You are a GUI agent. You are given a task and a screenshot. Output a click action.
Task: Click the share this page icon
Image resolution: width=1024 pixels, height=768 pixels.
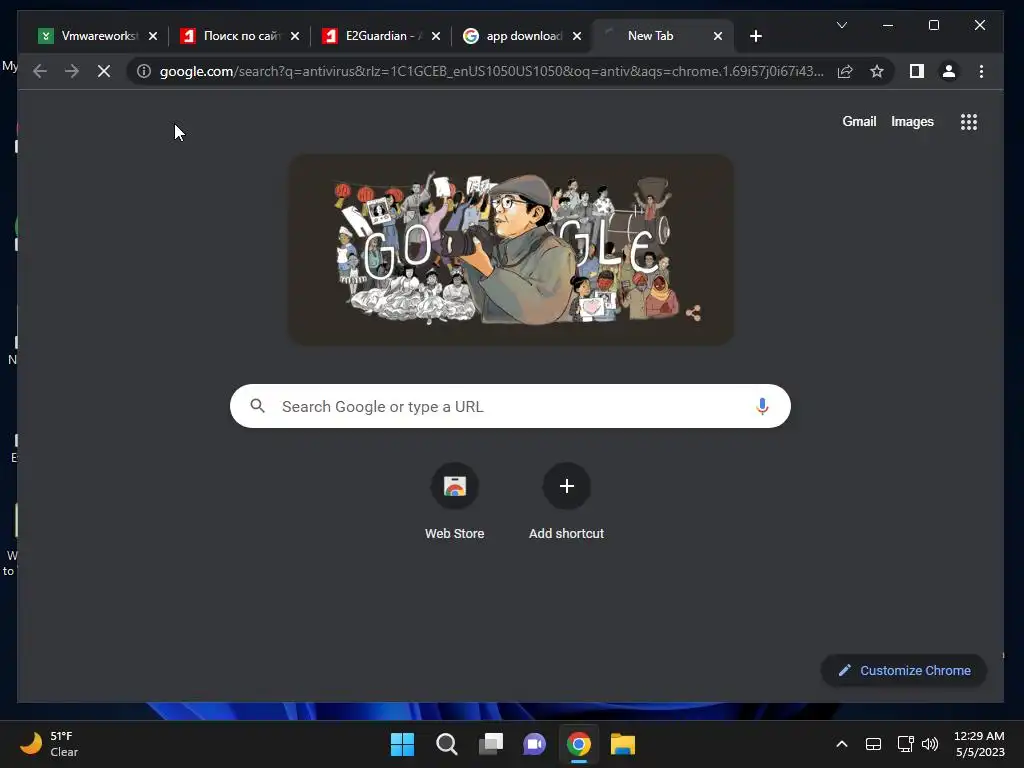(845, 71)
